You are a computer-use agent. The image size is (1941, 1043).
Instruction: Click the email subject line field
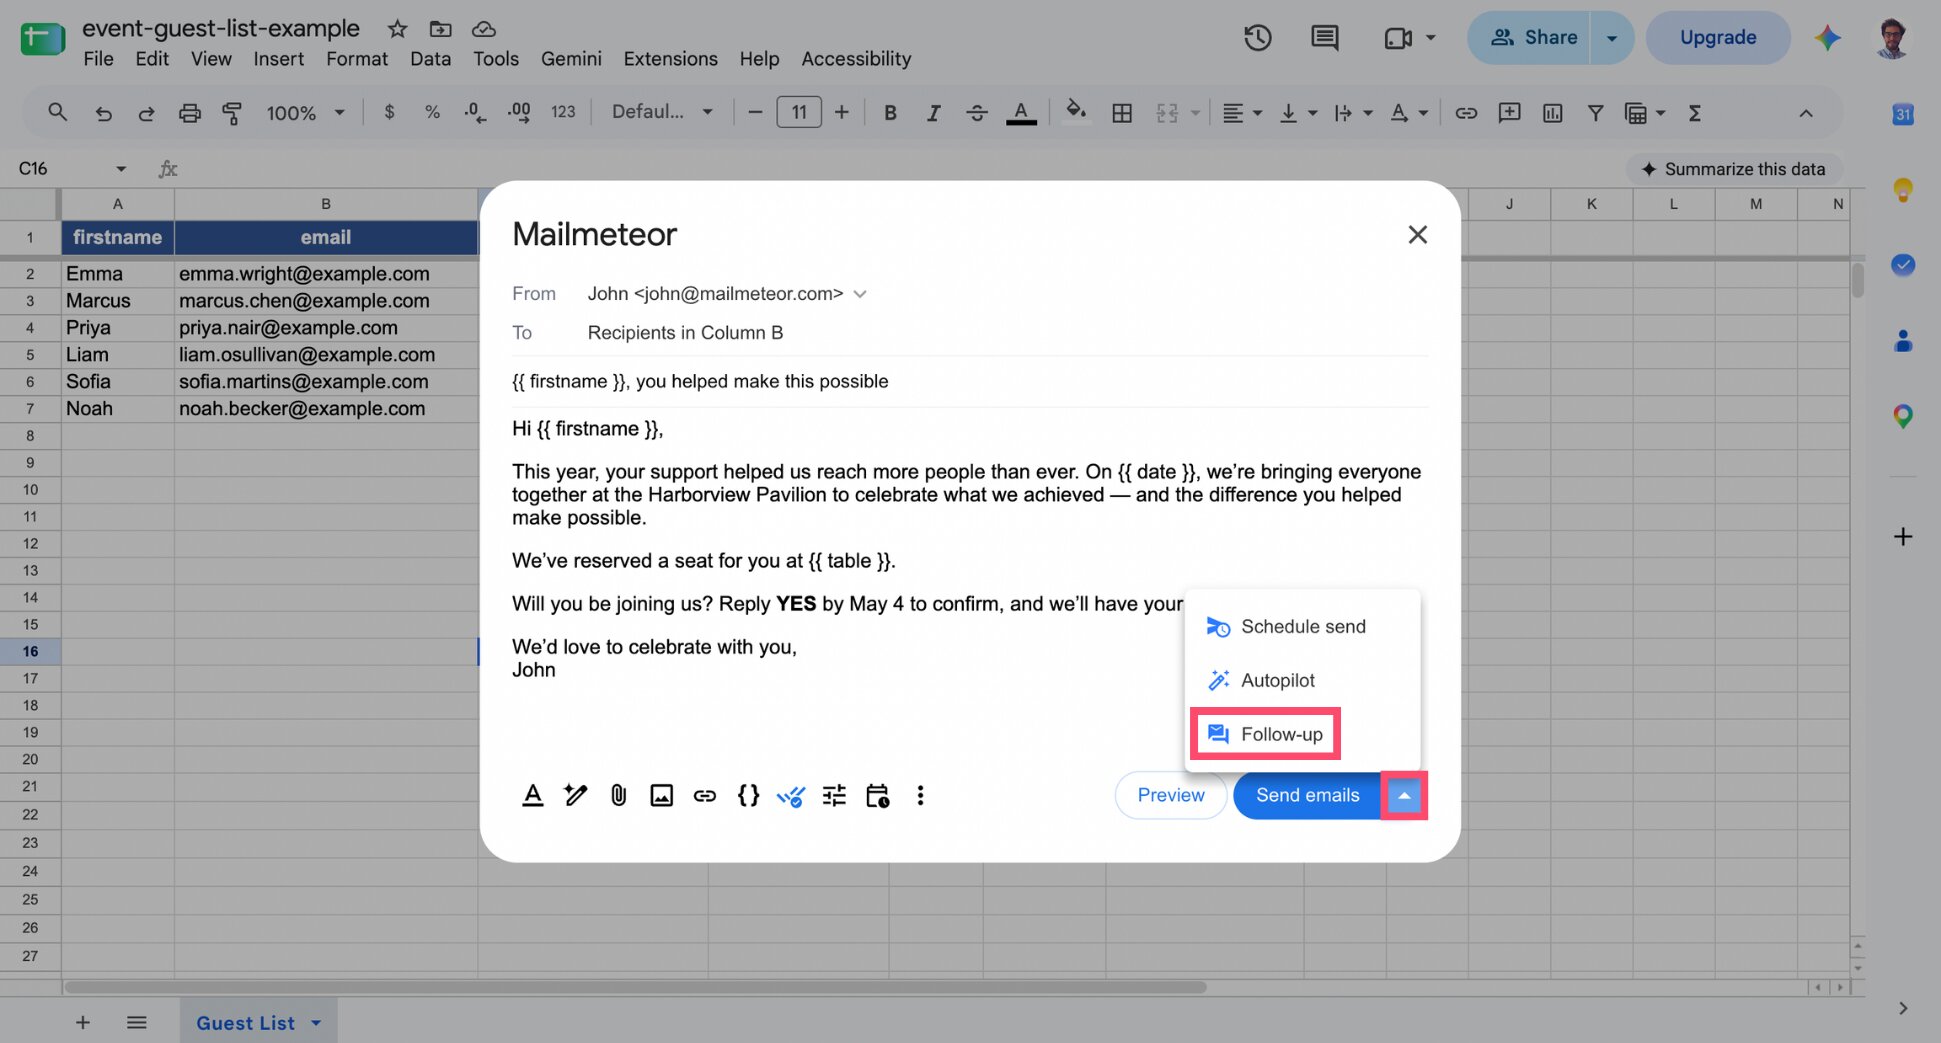[970, 381]
